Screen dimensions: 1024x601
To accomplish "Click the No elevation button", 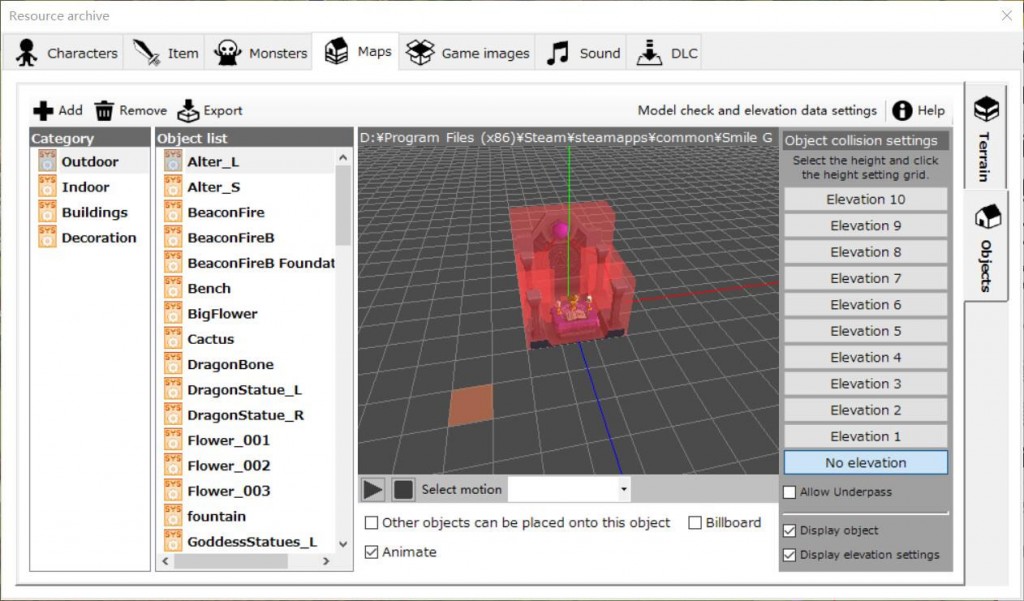I will click(865, 463).
